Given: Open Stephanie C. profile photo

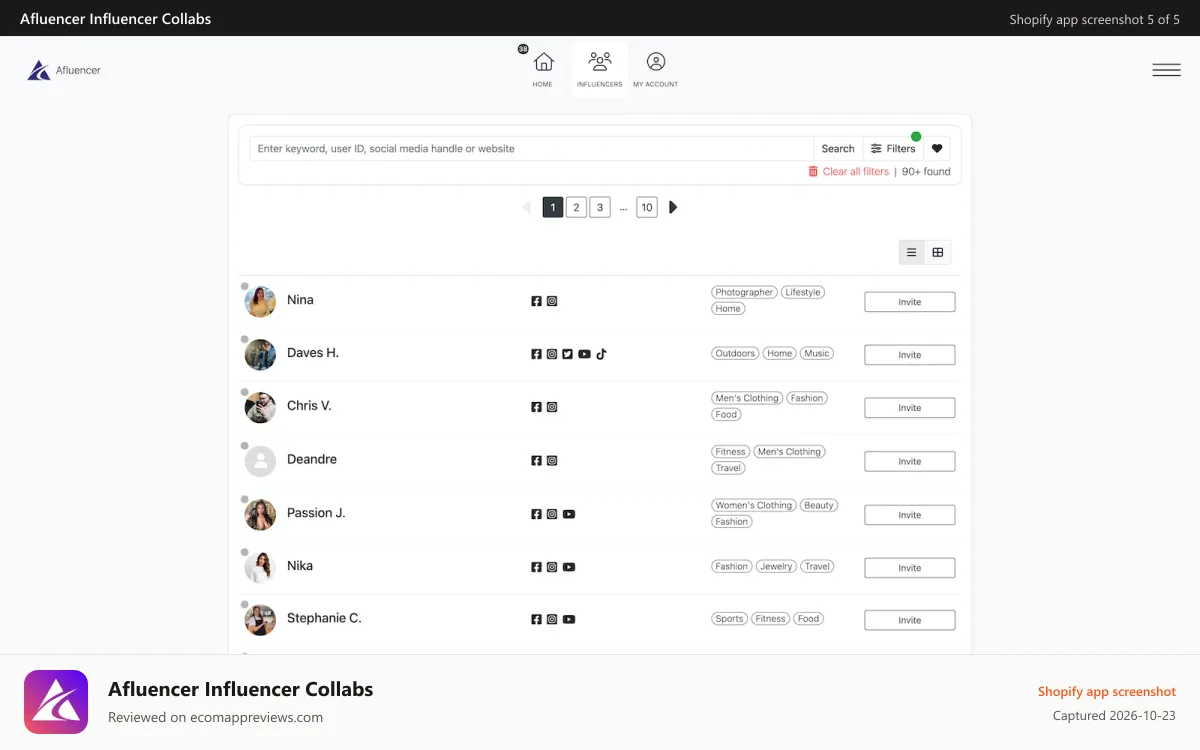Looking at the screenshot, I should pos(260,619).
